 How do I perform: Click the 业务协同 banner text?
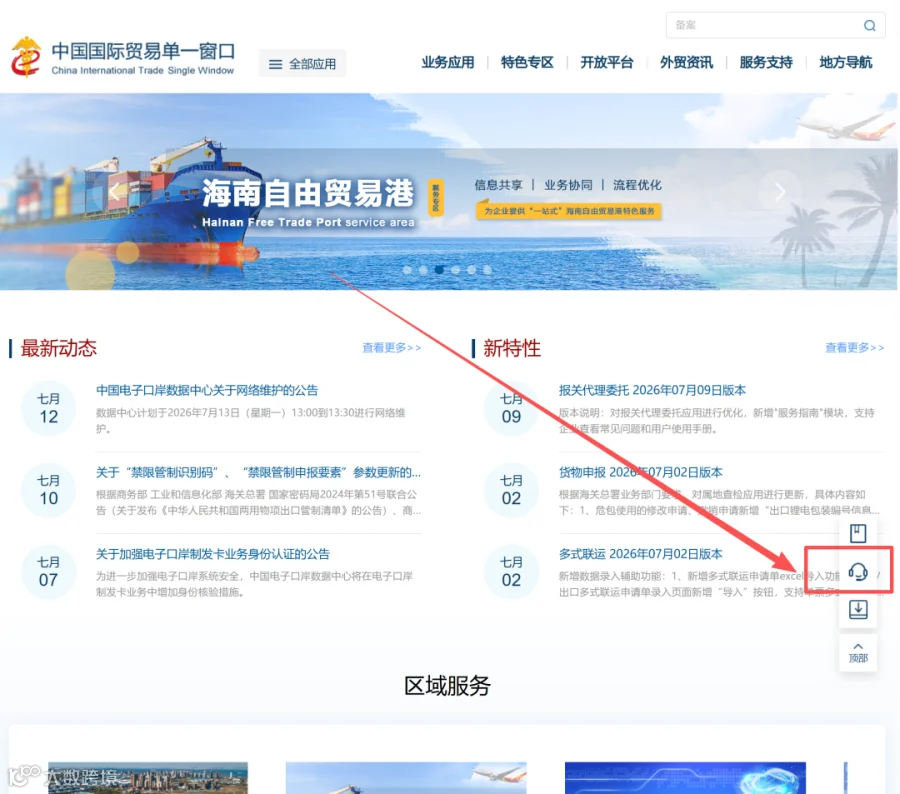coord(568,185)
